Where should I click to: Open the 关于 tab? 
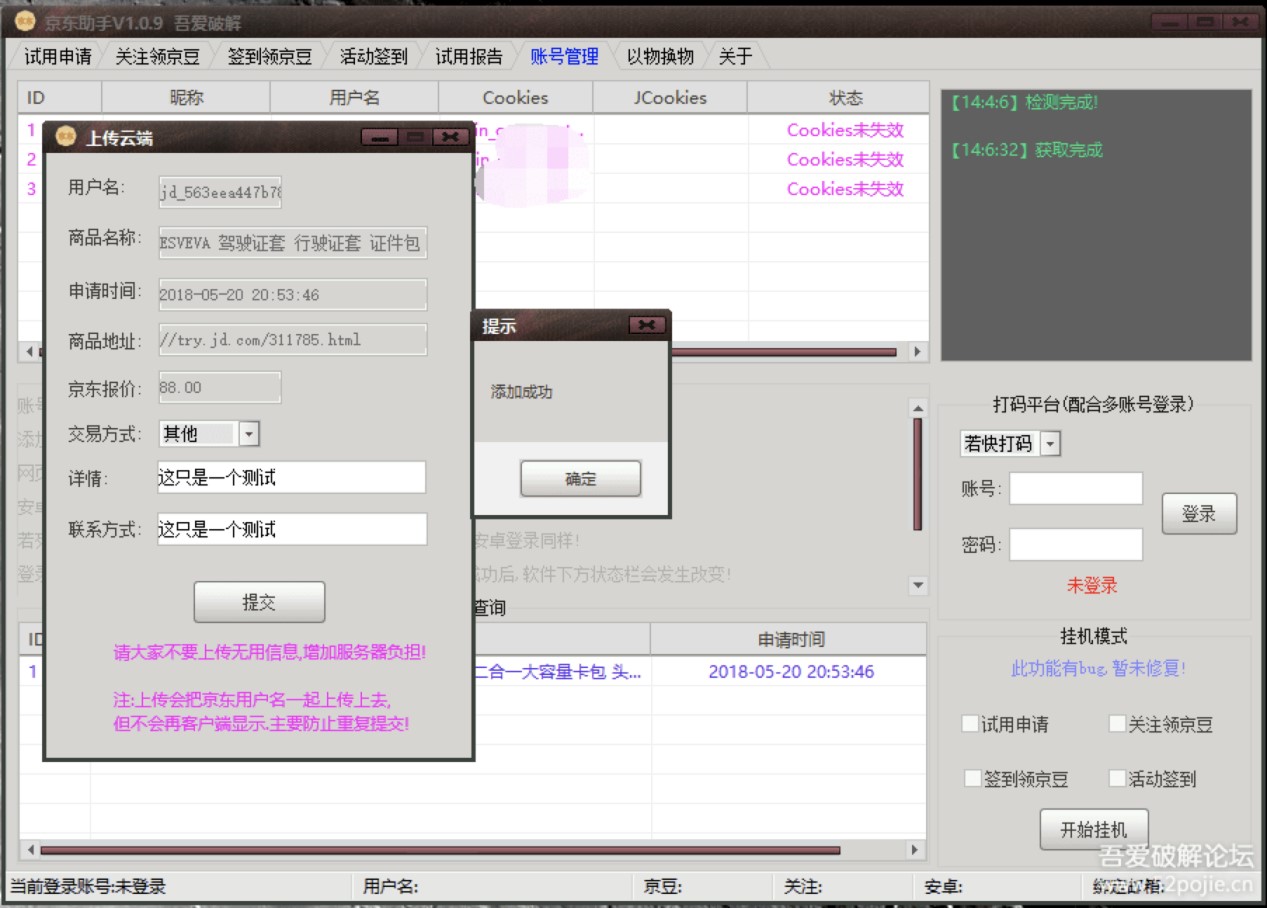click(x=736, y=57)
